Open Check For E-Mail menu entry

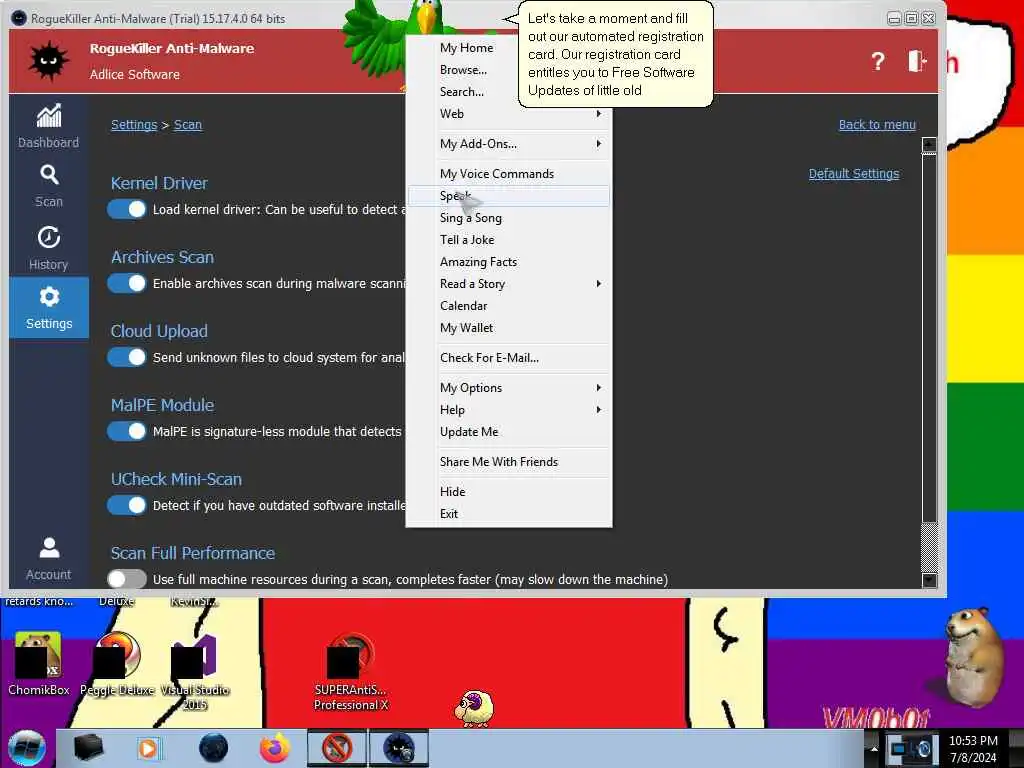point(509,357)
